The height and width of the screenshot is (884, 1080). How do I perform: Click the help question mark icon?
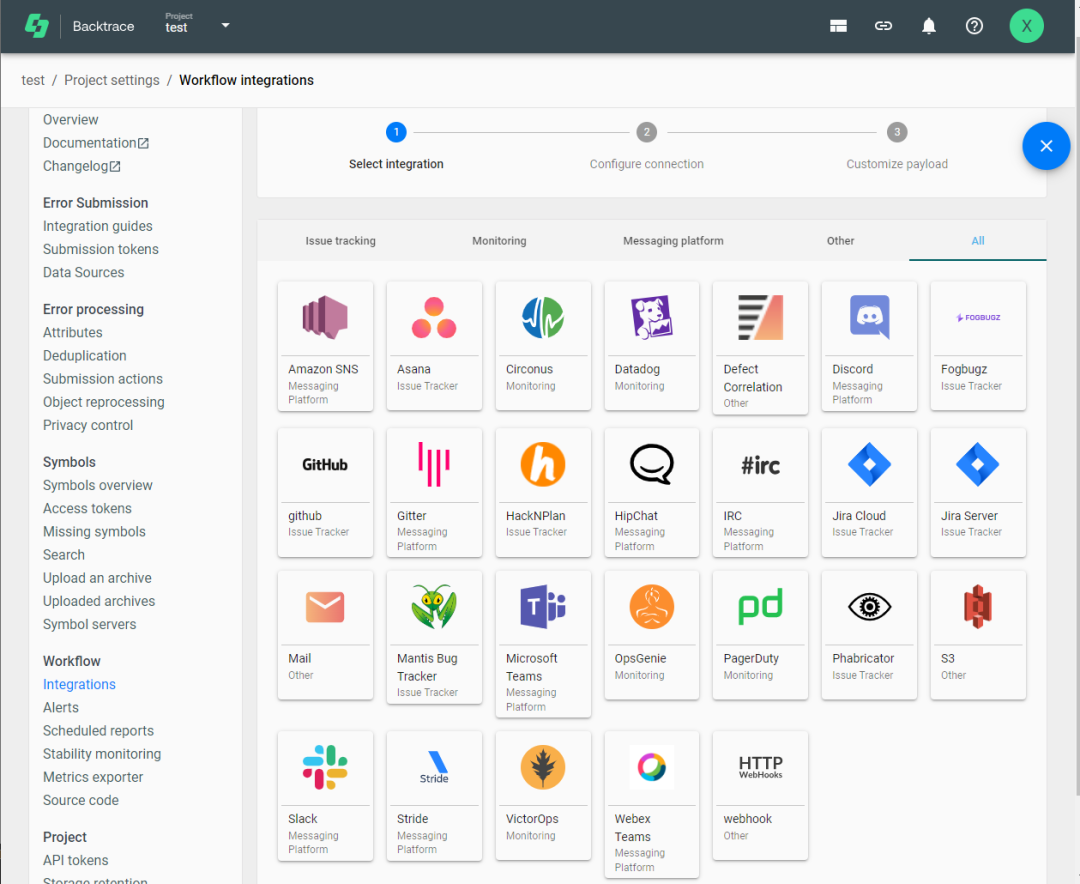pos(974,26)
